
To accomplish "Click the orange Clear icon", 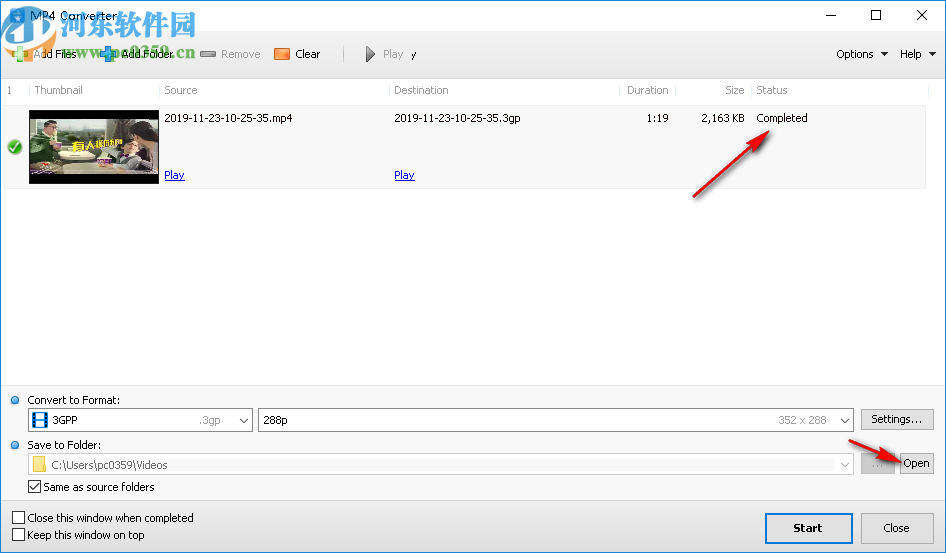I will click(x=282, y=54).
